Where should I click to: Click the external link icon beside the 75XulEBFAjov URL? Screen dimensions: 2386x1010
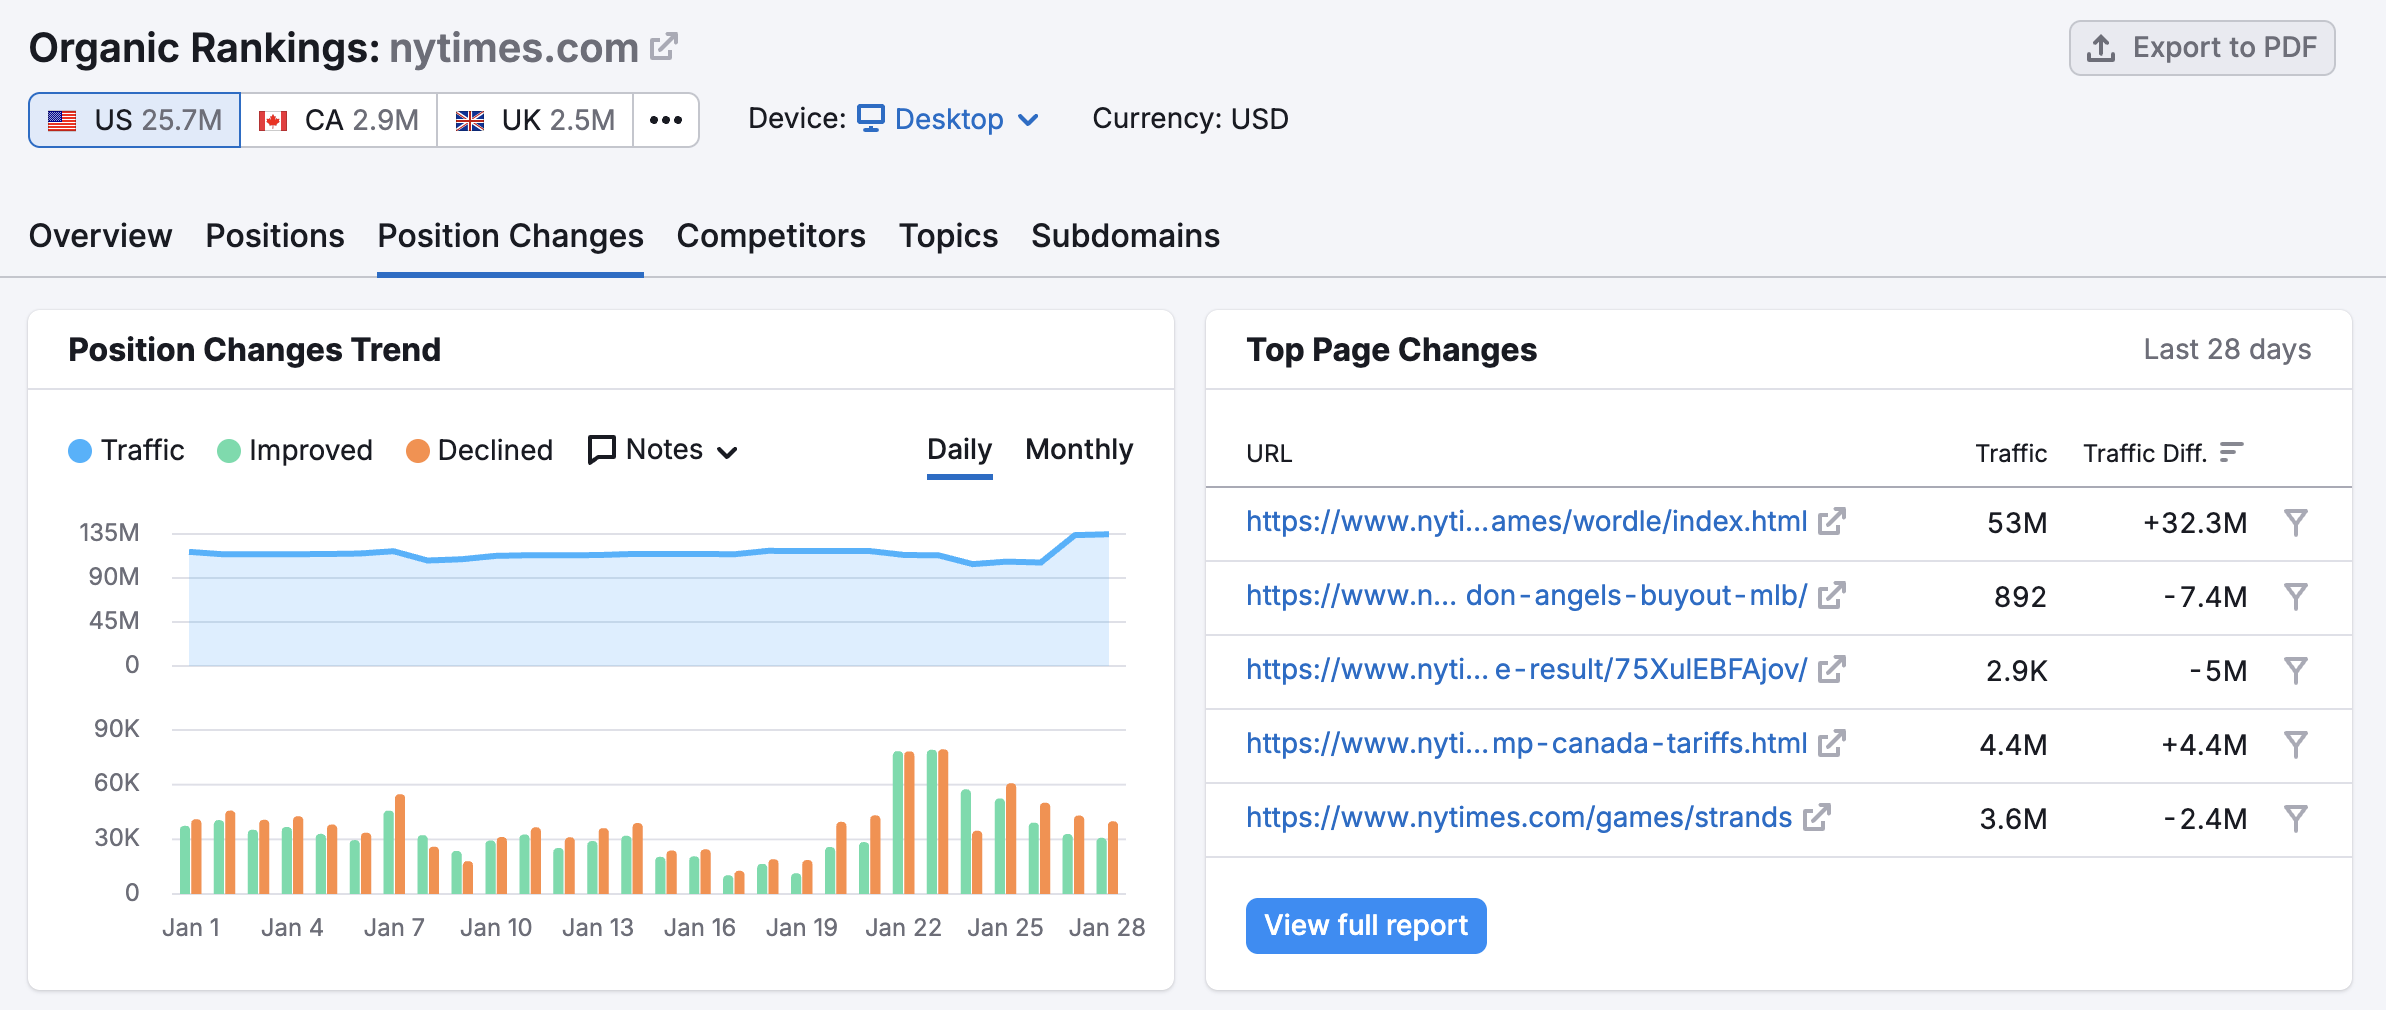pyautogui.click(x=1830, y=671)
